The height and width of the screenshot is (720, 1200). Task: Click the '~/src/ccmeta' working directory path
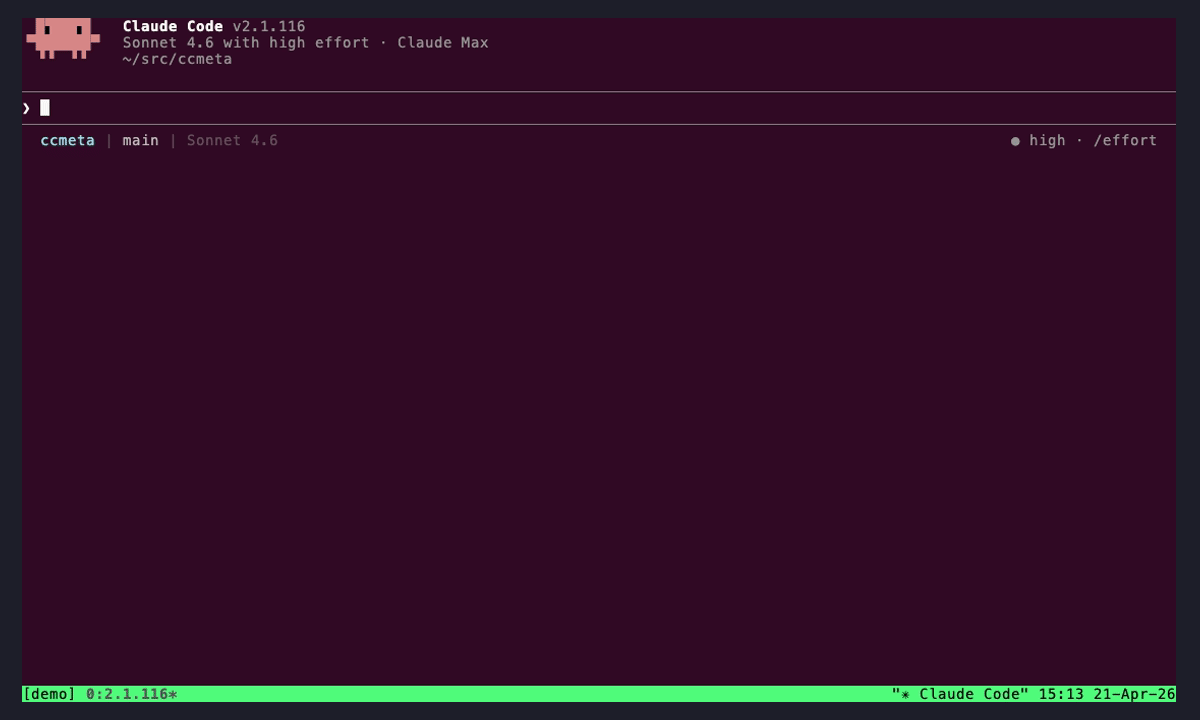click(x=177, y=59)
